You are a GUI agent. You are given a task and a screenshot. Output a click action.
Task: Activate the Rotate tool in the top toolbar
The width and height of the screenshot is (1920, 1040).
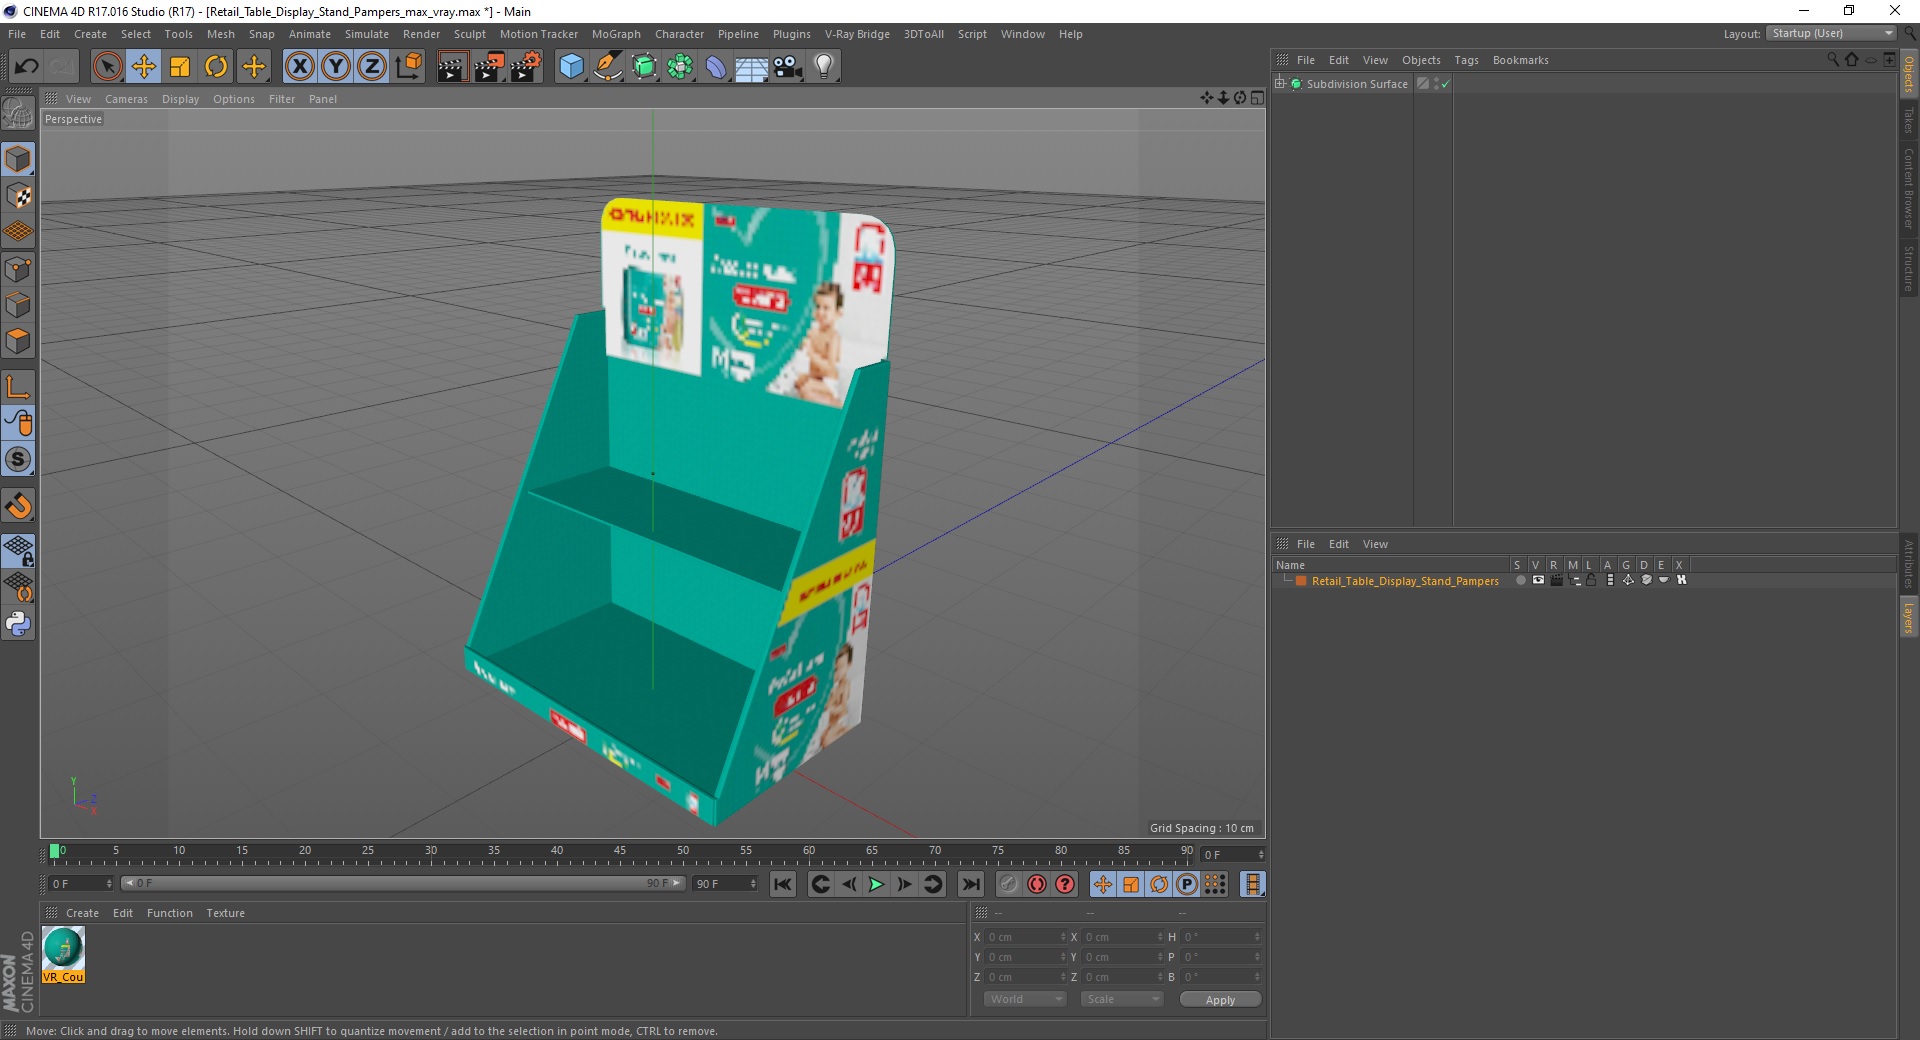[x=216, y=67]
